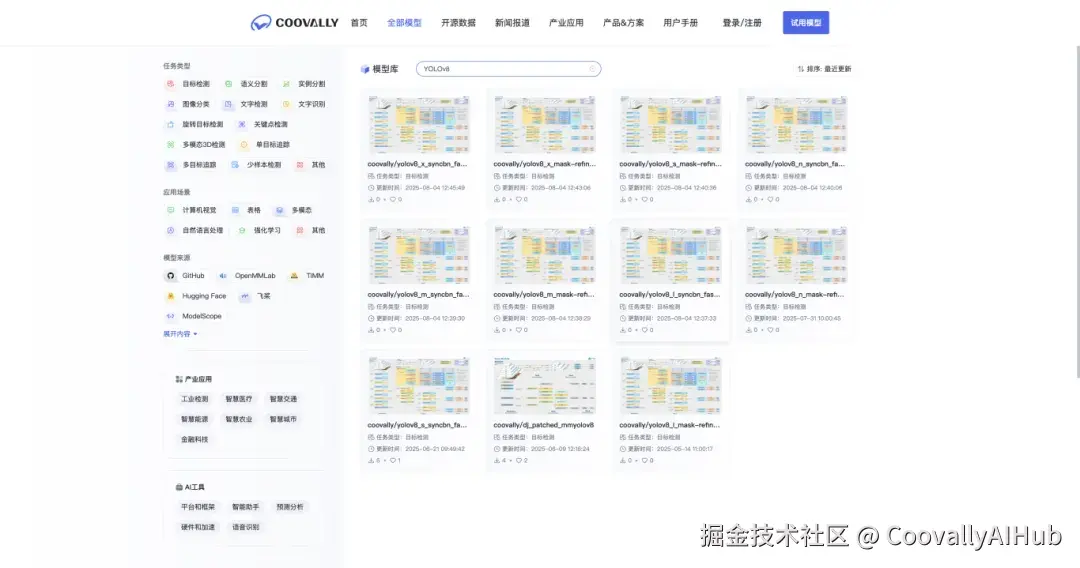1080x568 pixels.
Task: Click the 多模态 scenario icon
Action: (279, 210)
